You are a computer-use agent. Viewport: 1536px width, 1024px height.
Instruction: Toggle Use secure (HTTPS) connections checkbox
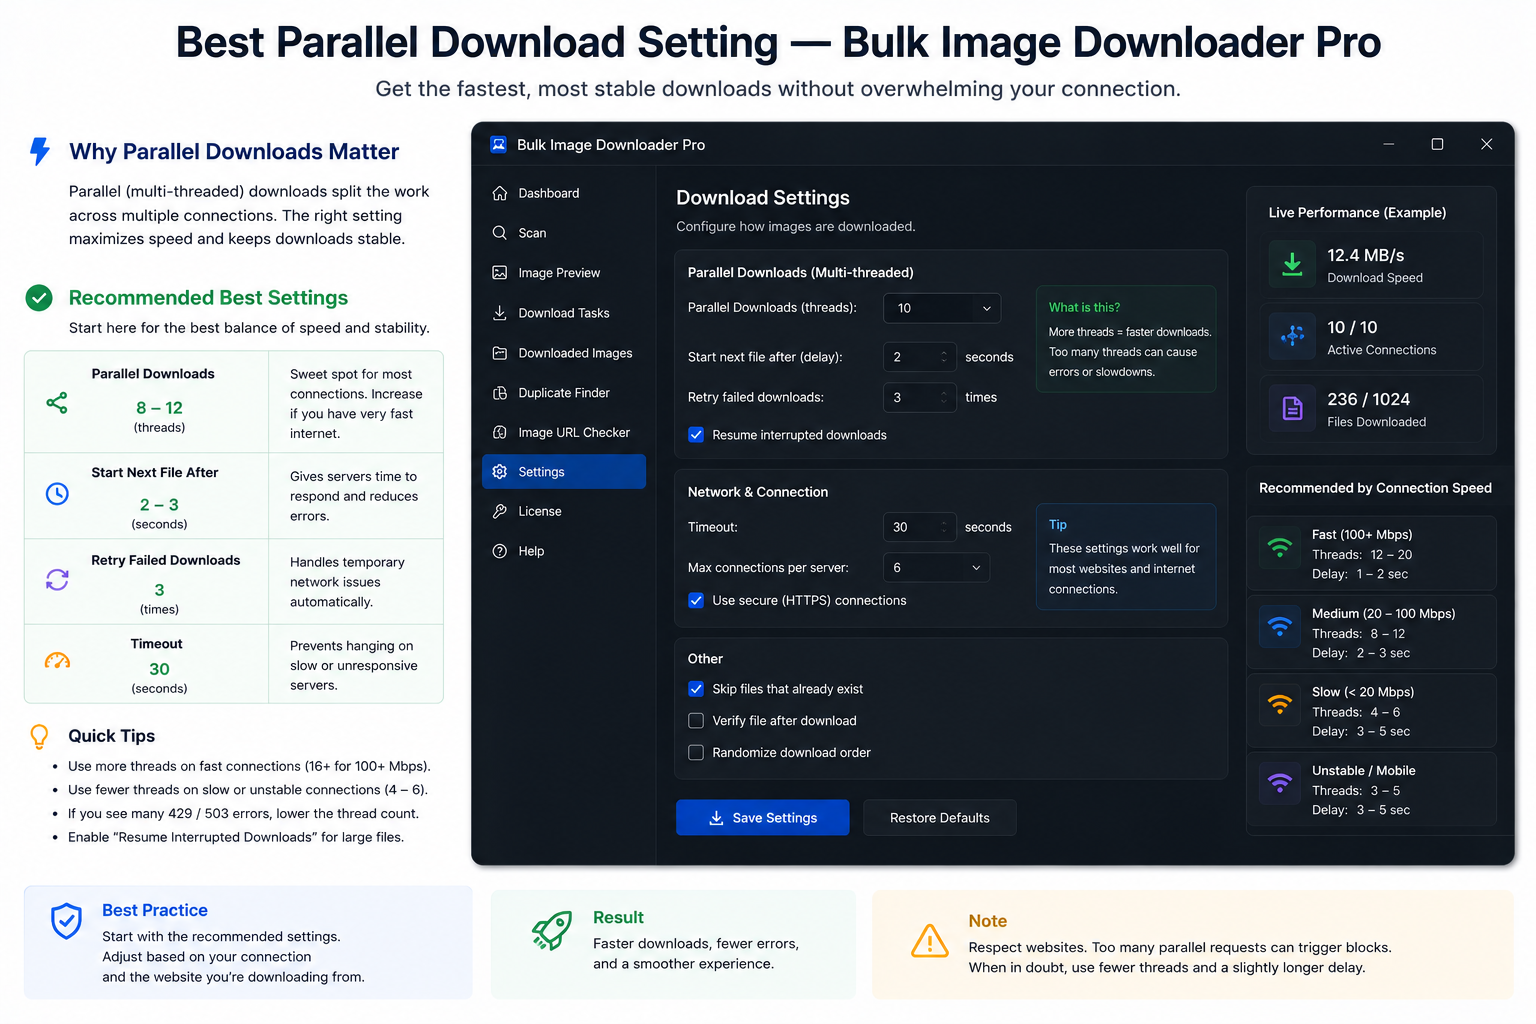pos(696,600)
